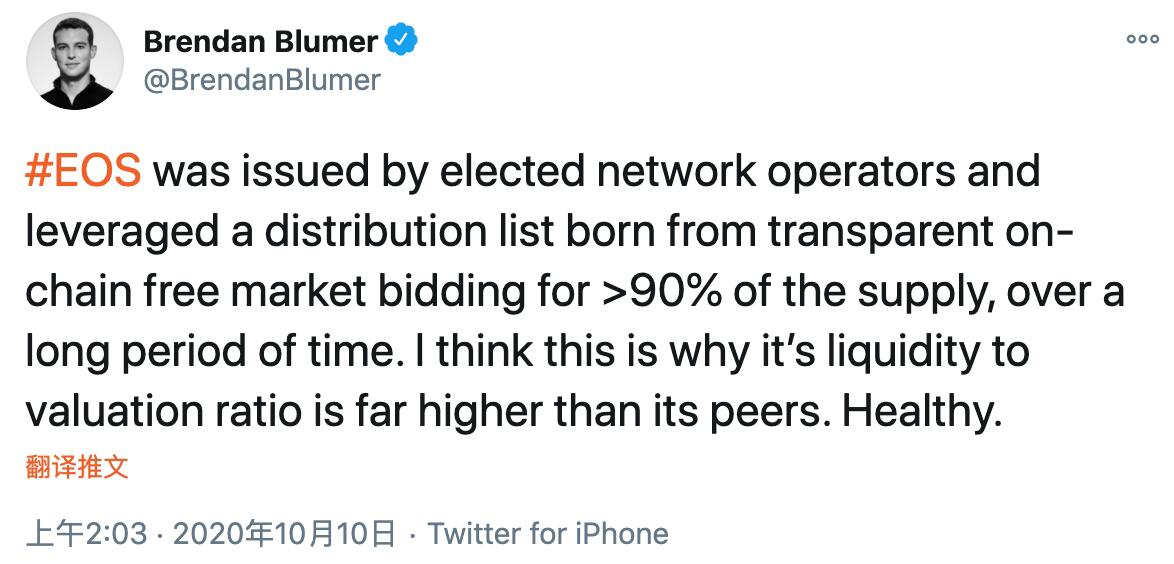Viewport: 1174px width, 564px height.
Task: Click the word "Healthy." ending the tweet
Action: click(x=919, y=411)
